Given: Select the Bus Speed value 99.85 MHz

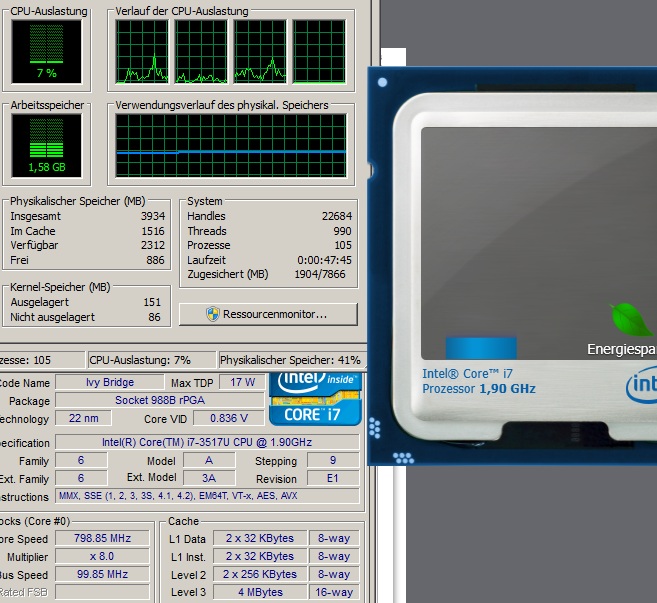Looking at the screenshot, I should pos(102,574).
